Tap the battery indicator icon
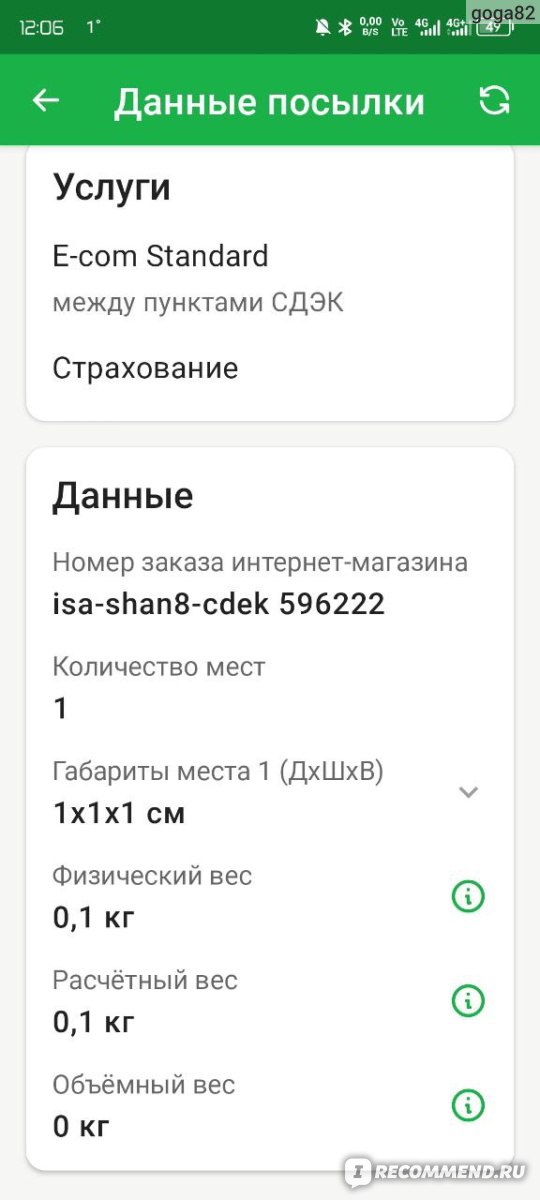Image resolution: width=540 pixels, height=1200 pixels. click(x=493, y=27)
